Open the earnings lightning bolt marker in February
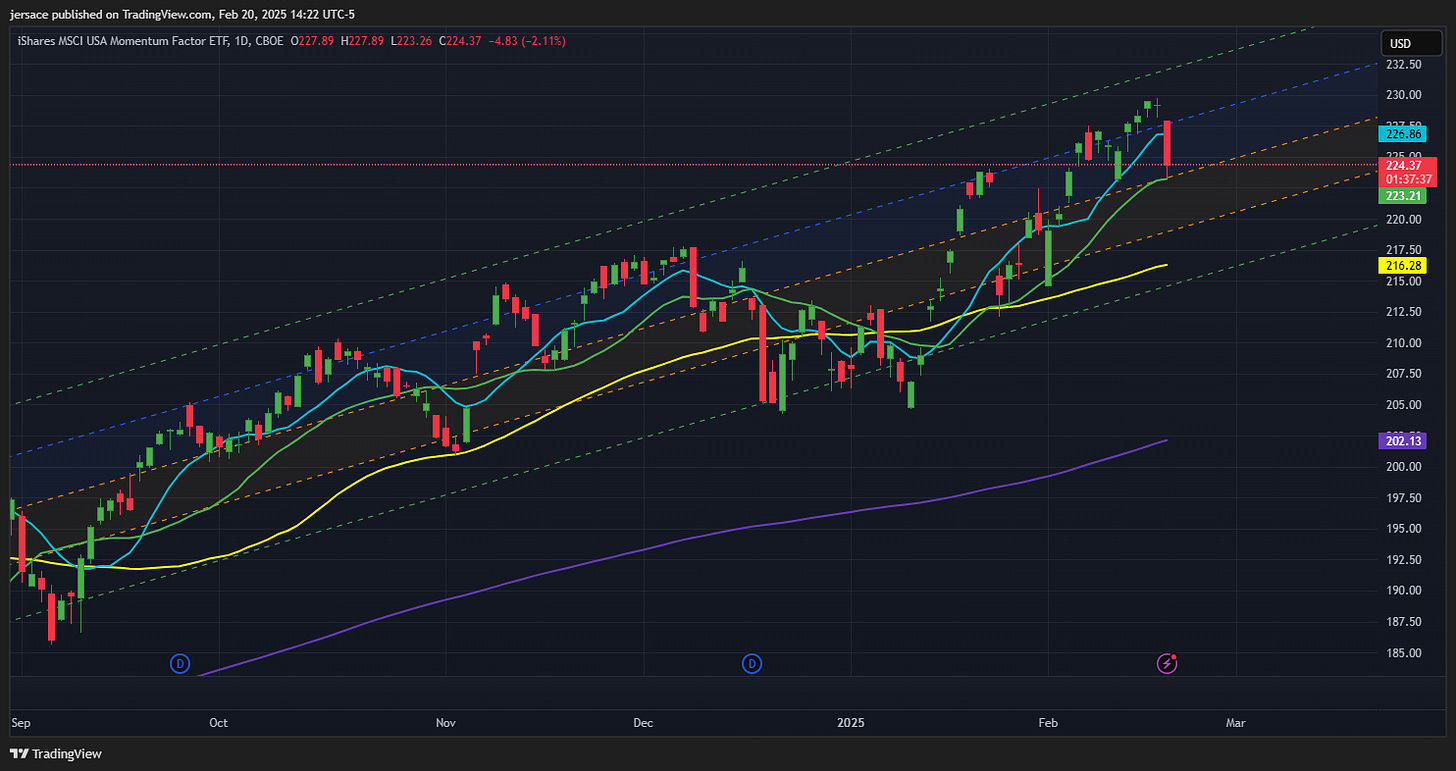The height and width of the screenshot is (771, 1456). click(1167, 663)
